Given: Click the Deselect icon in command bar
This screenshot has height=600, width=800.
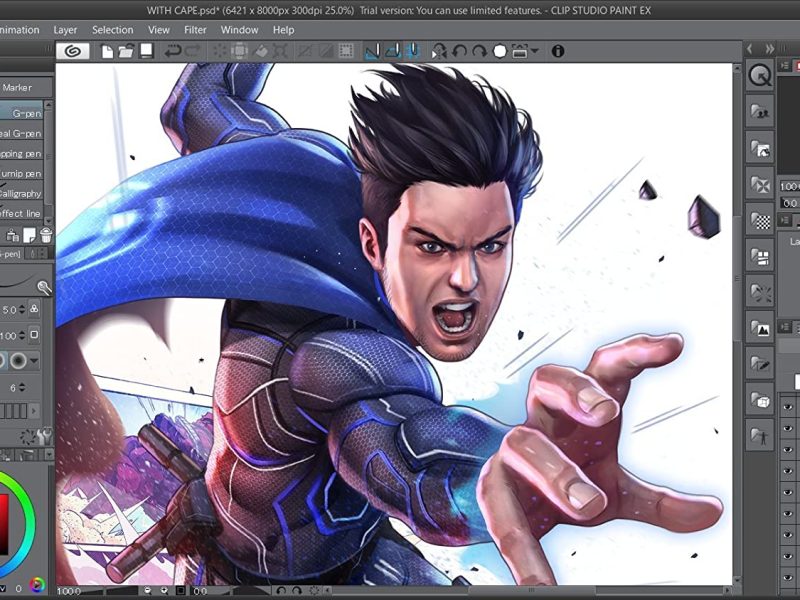Looking at the screenshot, I should click(305, 51).
